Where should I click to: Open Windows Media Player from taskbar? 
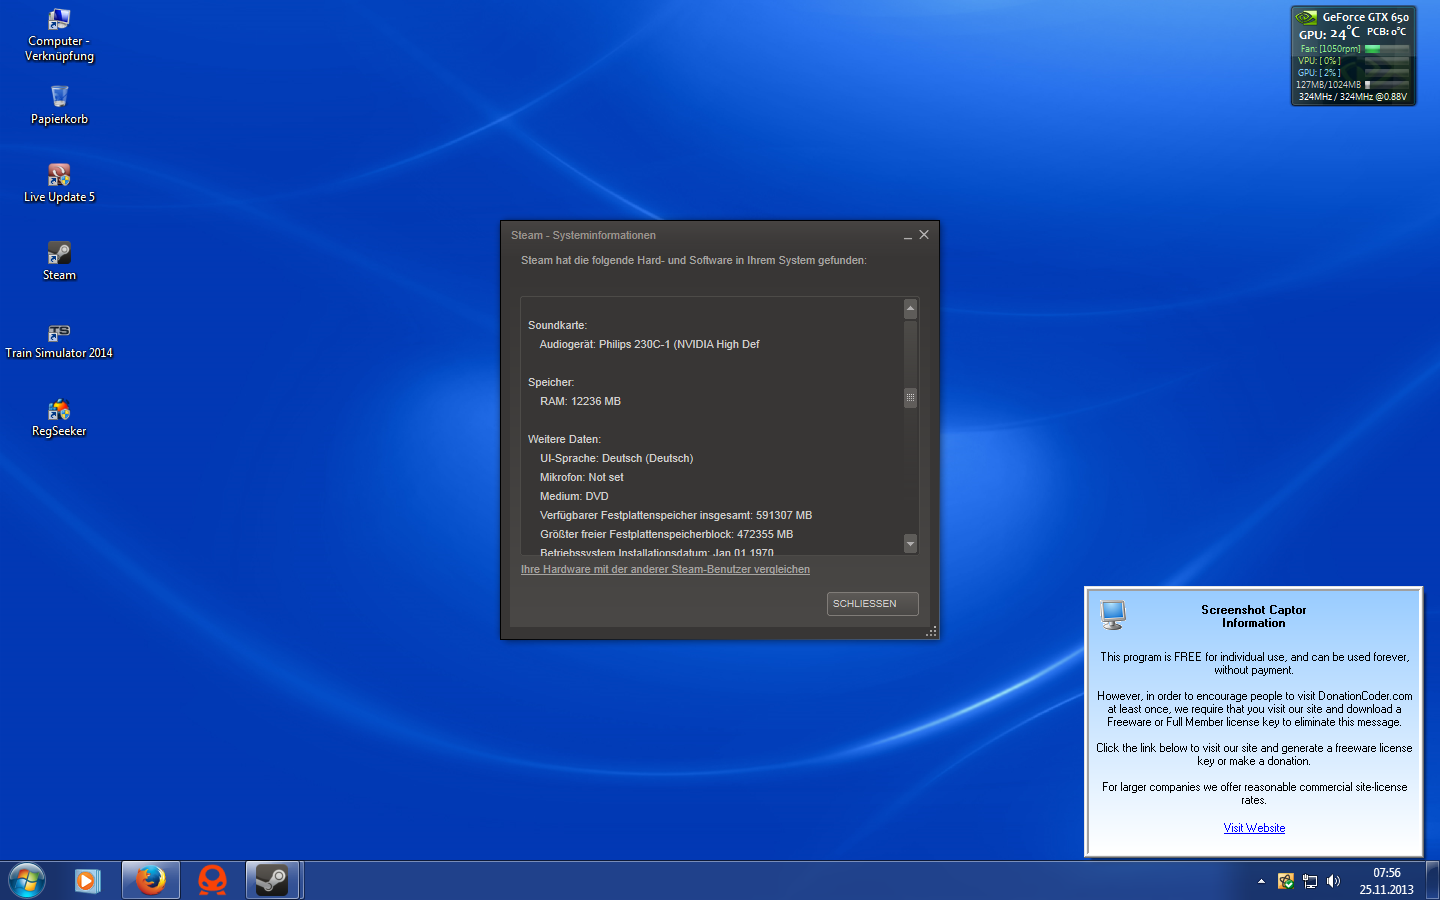click(x=87, y=880)
